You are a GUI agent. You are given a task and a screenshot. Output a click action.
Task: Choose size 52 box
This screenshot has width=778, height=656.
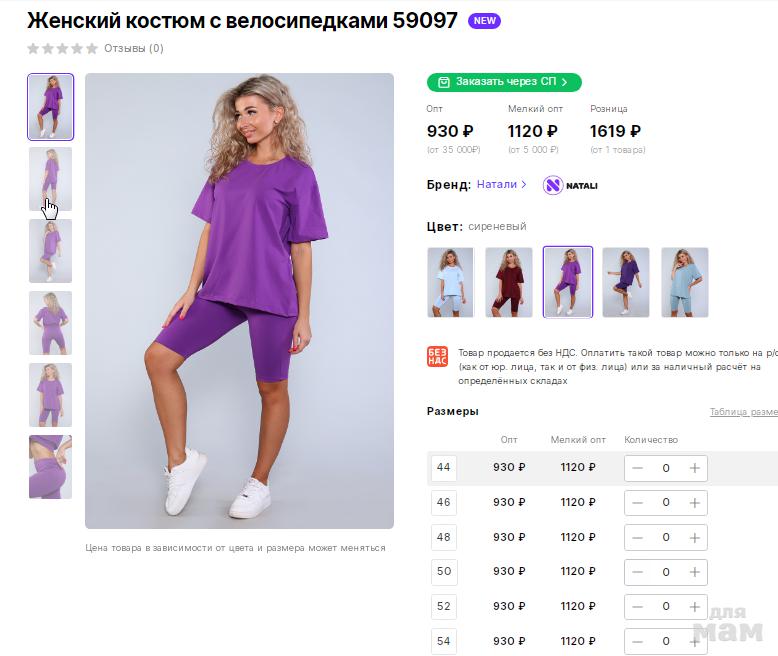(444, 607)
